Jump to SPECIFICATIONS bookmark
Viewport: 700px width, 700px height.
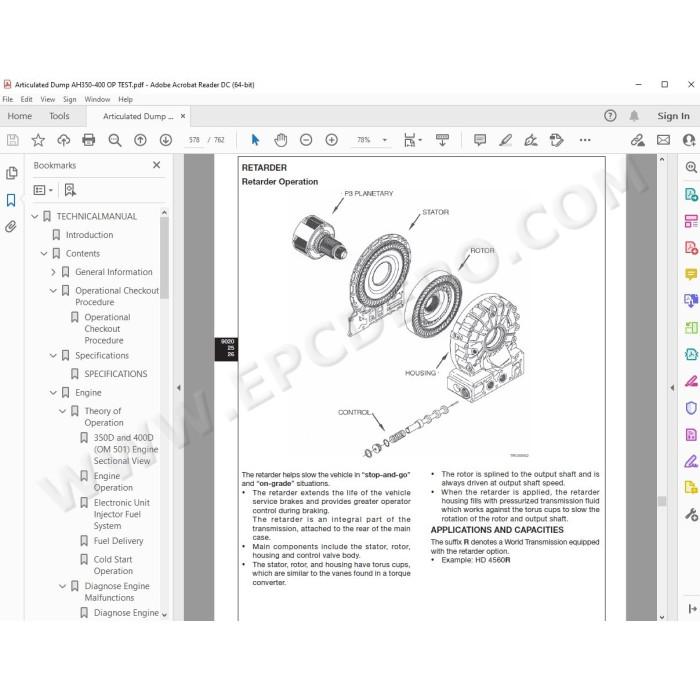pyautogui.click(x=116, y=374)
